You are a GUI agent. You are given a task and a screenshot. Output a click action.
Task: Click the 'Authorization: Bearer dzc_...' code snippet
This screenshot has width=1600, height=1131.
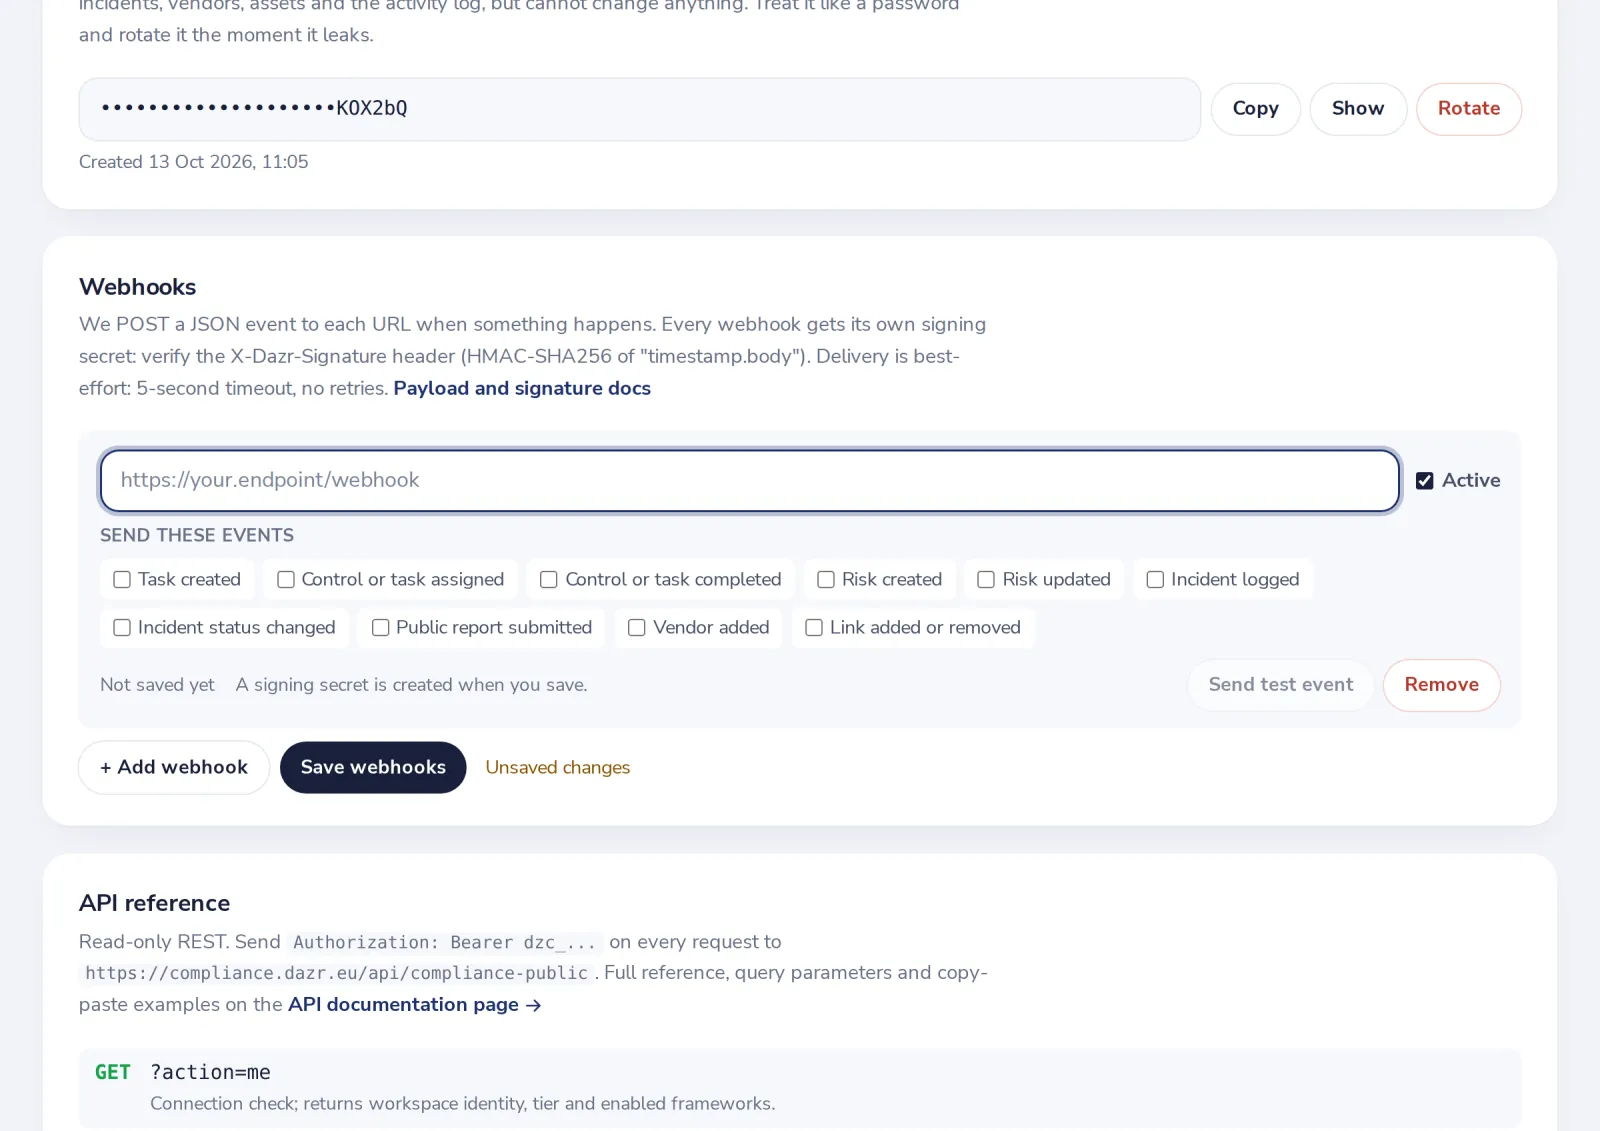click(x=445, y=942)
